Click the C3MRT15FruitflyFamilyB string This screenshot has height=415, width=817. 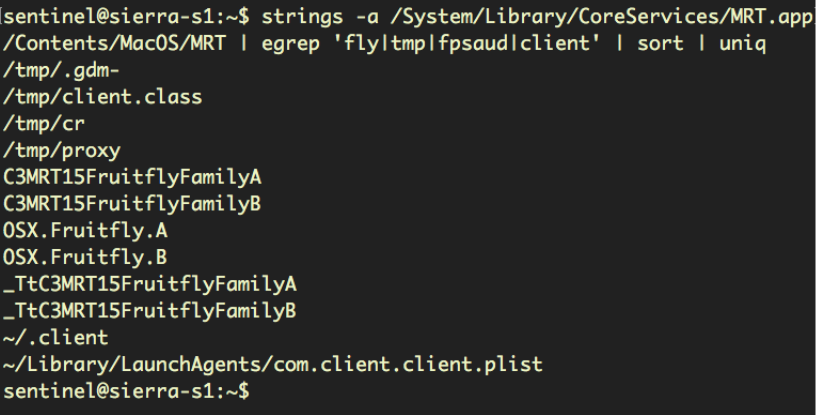click(x=132, y=203)
